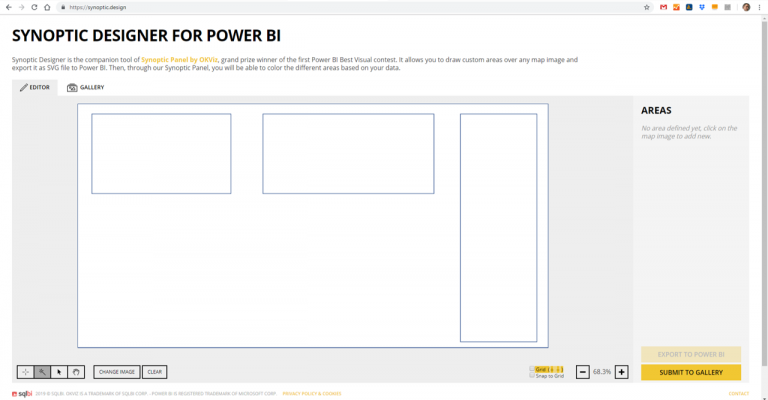Open the dark blue extension icon
The width and height of the screenshot is (768, 400).
pos(689,7)
